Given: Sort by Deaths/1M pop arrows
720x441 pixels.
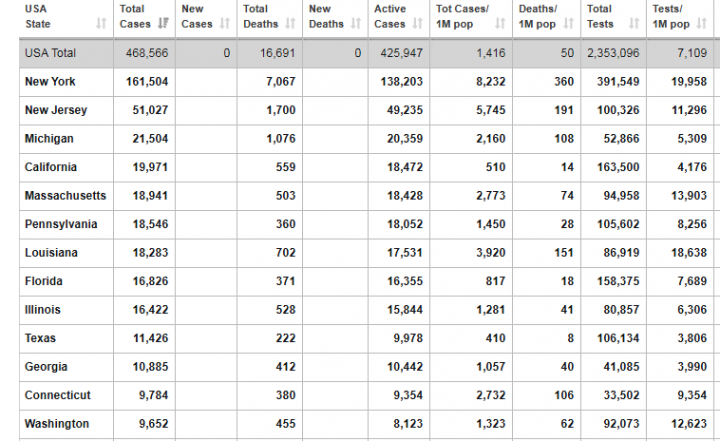Looking at the screenshot, I should [x=568, y=23].
